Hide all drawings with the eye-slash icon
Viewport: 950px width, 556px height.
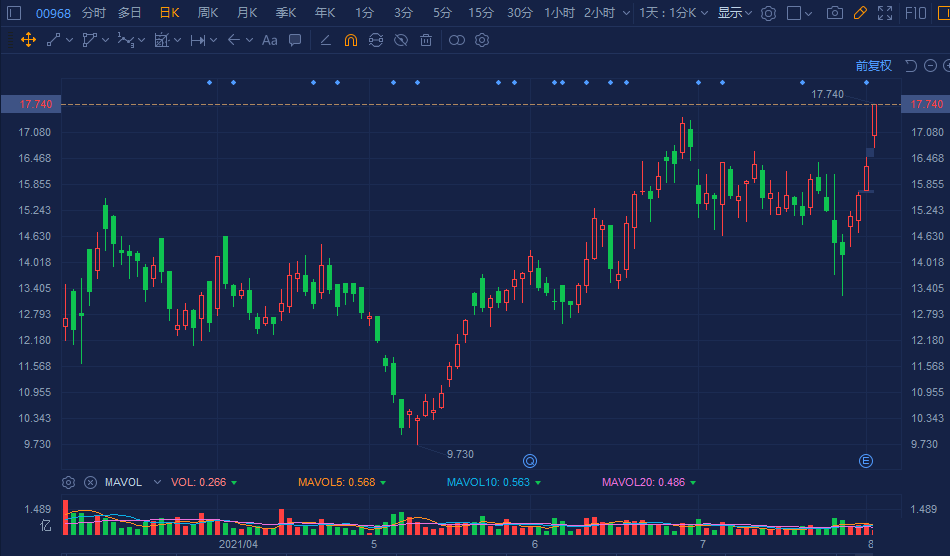coord(400,40)
